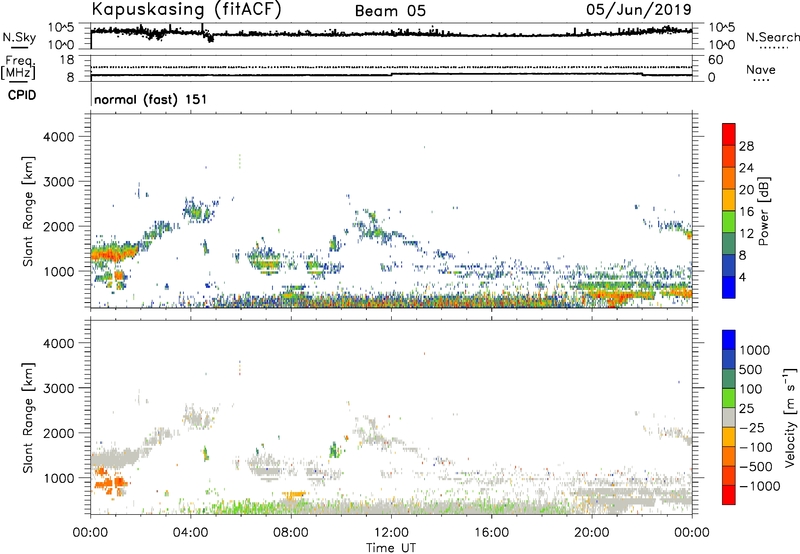Viewport: 800px width, 554px height.
Task: Click the 'Nave' legend label
Action: click(761, 69)
